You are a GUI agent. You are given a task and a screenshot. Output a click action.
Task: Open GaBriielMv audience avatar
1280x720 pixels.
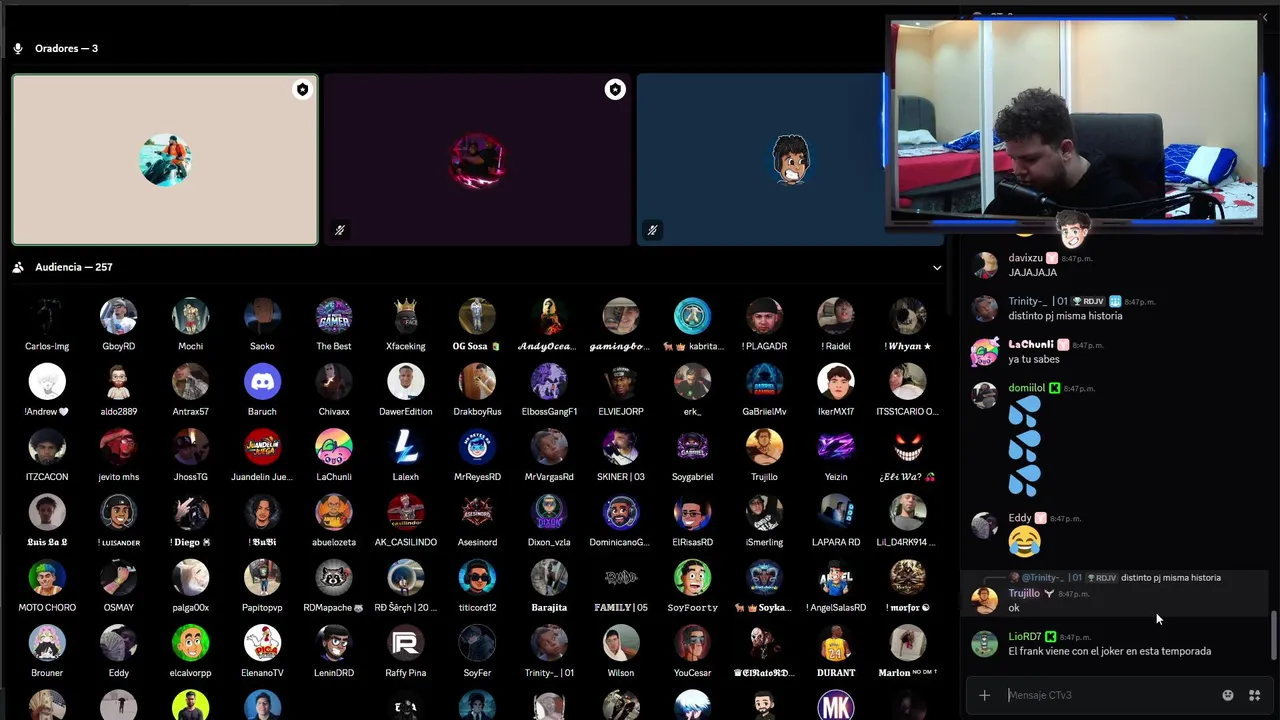coord(764,381)
